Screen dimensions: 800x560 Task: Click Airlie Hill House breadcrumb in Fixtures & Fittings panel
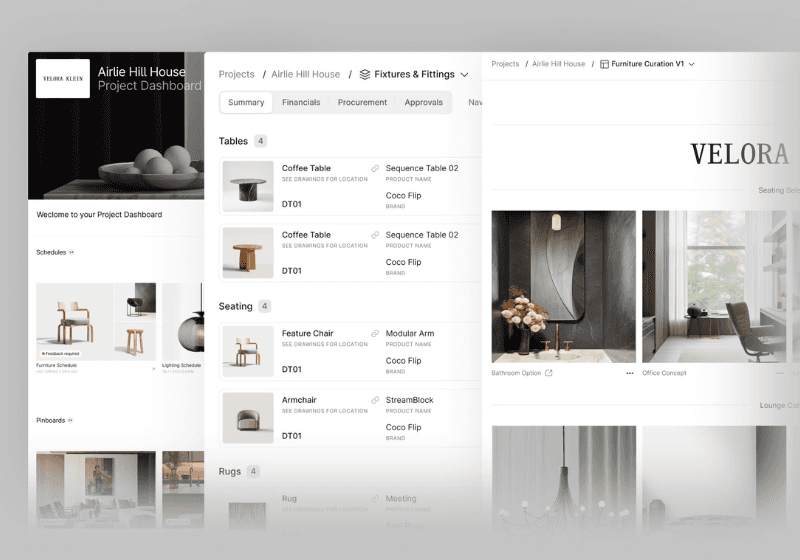(306, 74)
